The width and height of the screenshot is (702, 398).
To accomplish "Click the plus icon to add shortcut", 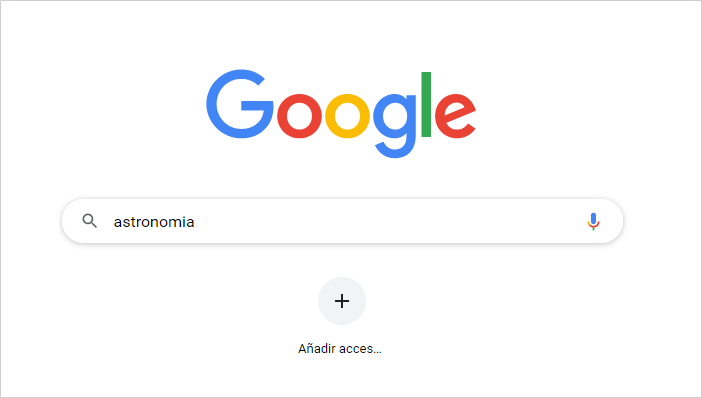I will pyautogui.click(x=342, y=301).
